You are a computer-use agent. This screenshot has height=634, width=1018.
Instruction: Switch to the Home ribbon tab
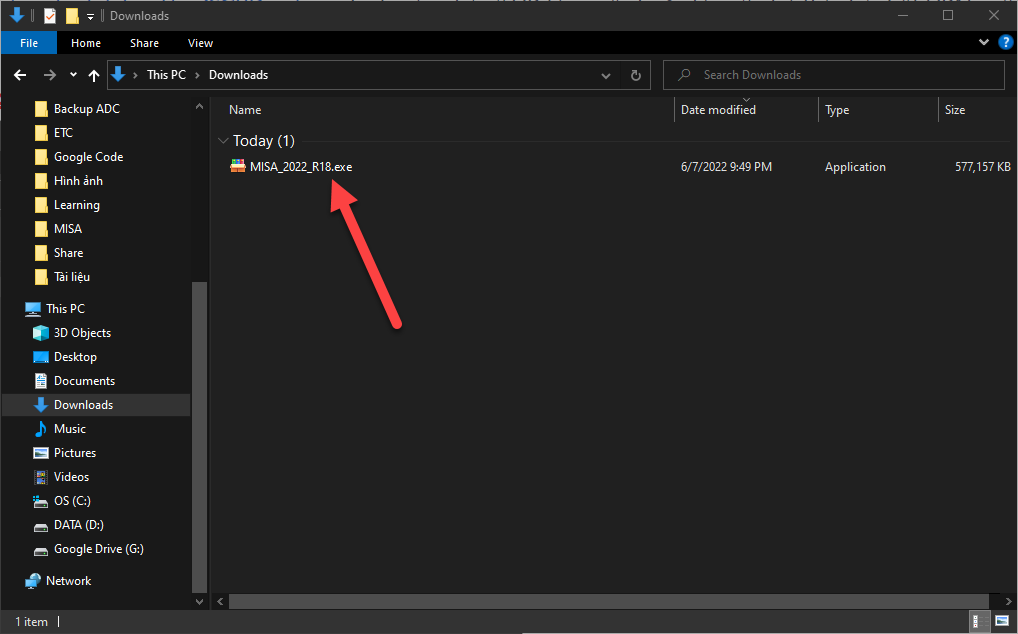tap(86, 43)
